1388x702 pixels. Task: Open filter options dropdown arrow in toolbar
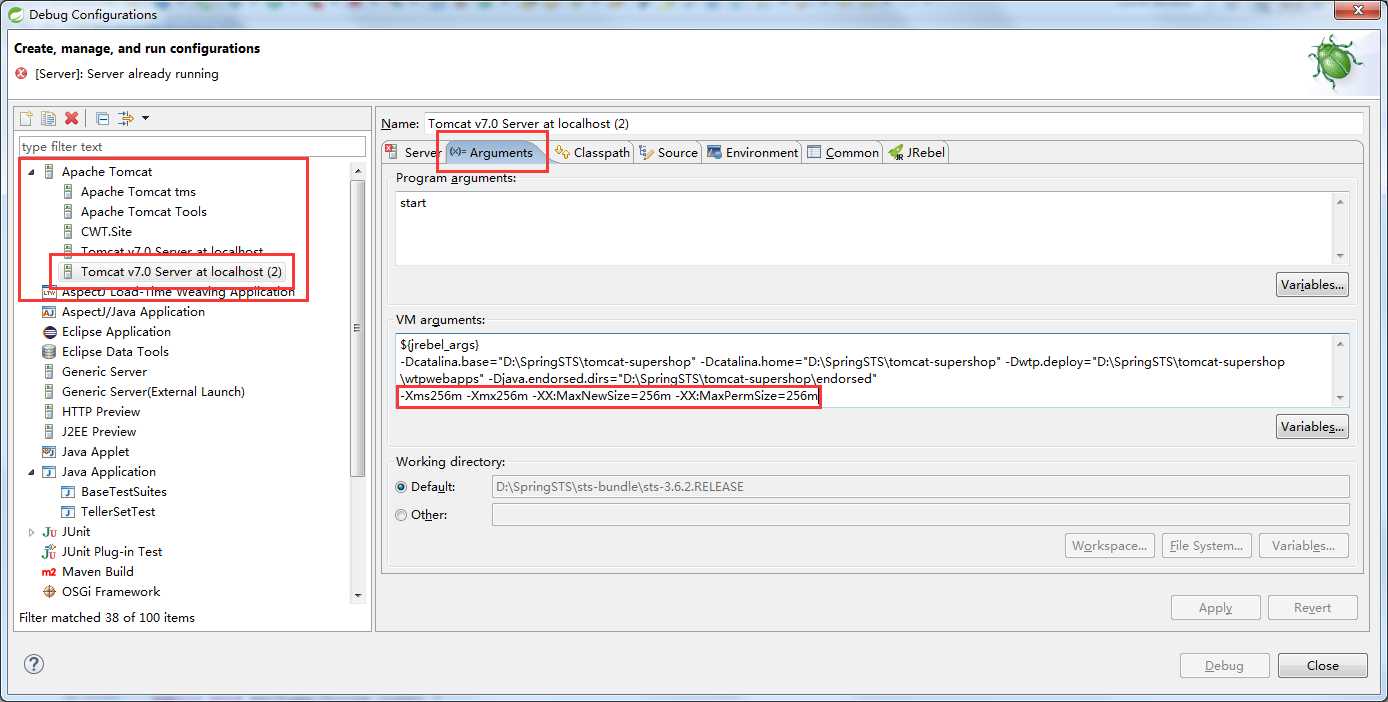146,118
